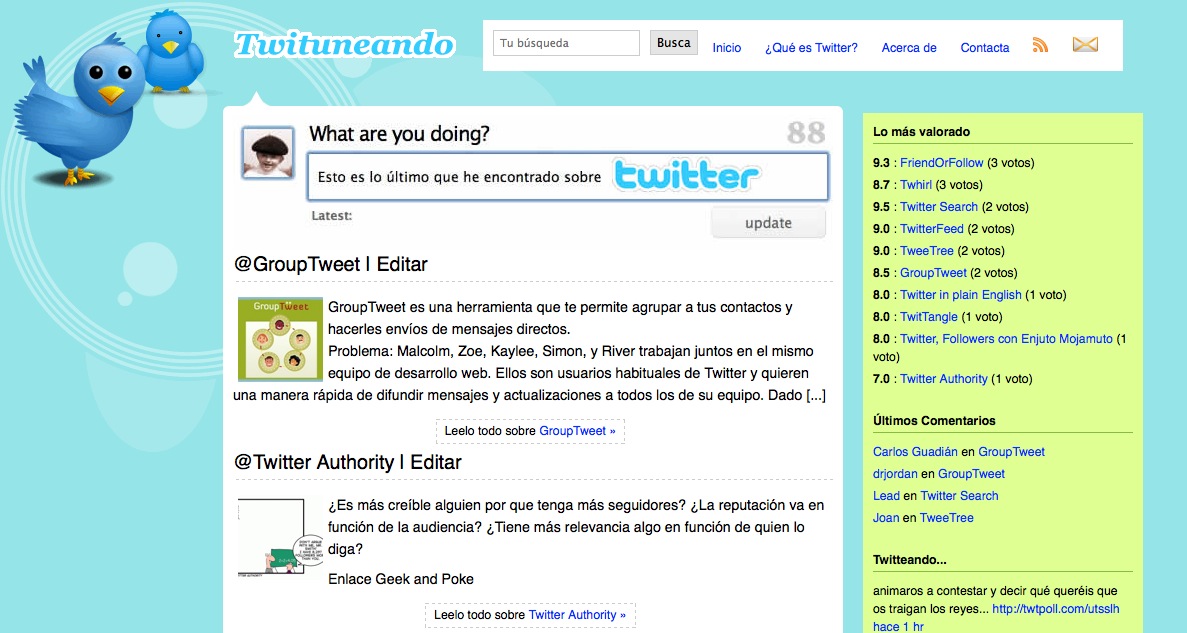The width and height of the screenshot is (1187, 633).
Task: Click commenter Joan
Action: [886, 518]
